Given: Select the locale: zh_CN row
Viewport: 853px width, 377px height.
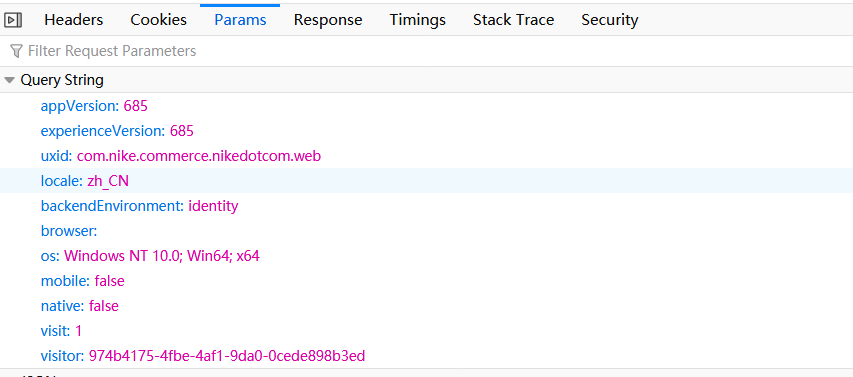Looking at the screenshot, I should (x=426, y=181).
